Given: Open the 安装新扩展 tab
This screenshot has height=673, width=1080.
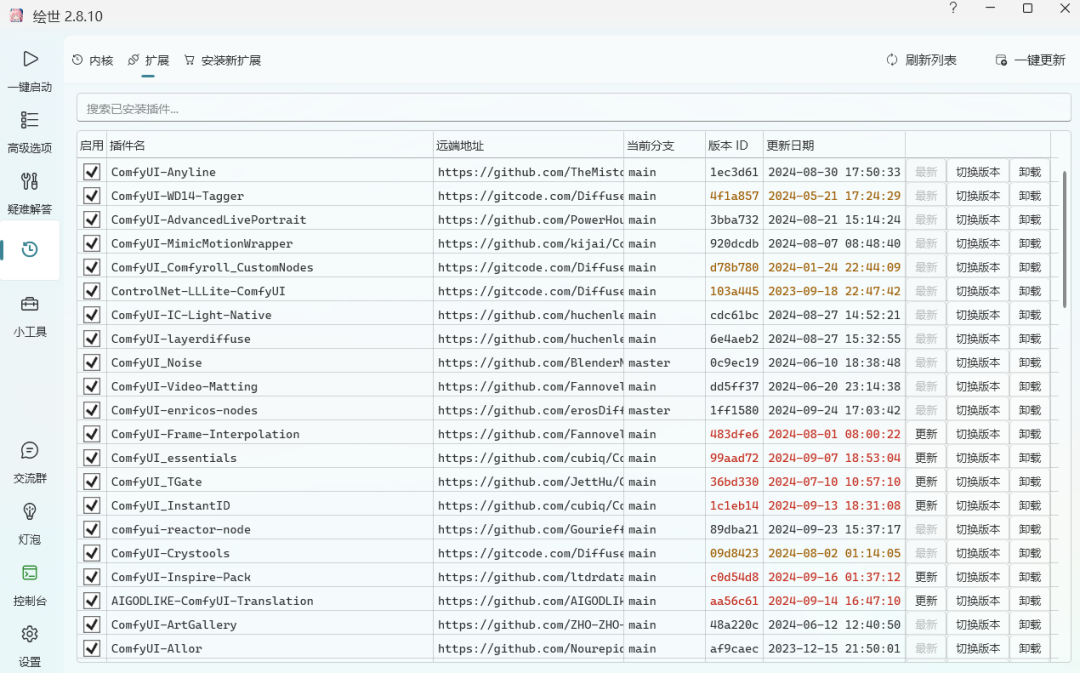Looking at the screenshot, I should 222,61.
